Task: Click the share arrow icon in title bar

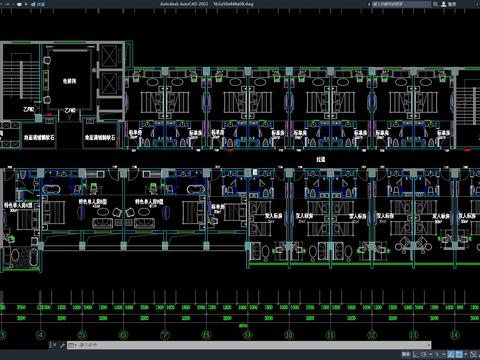Action: click(33, 4)
